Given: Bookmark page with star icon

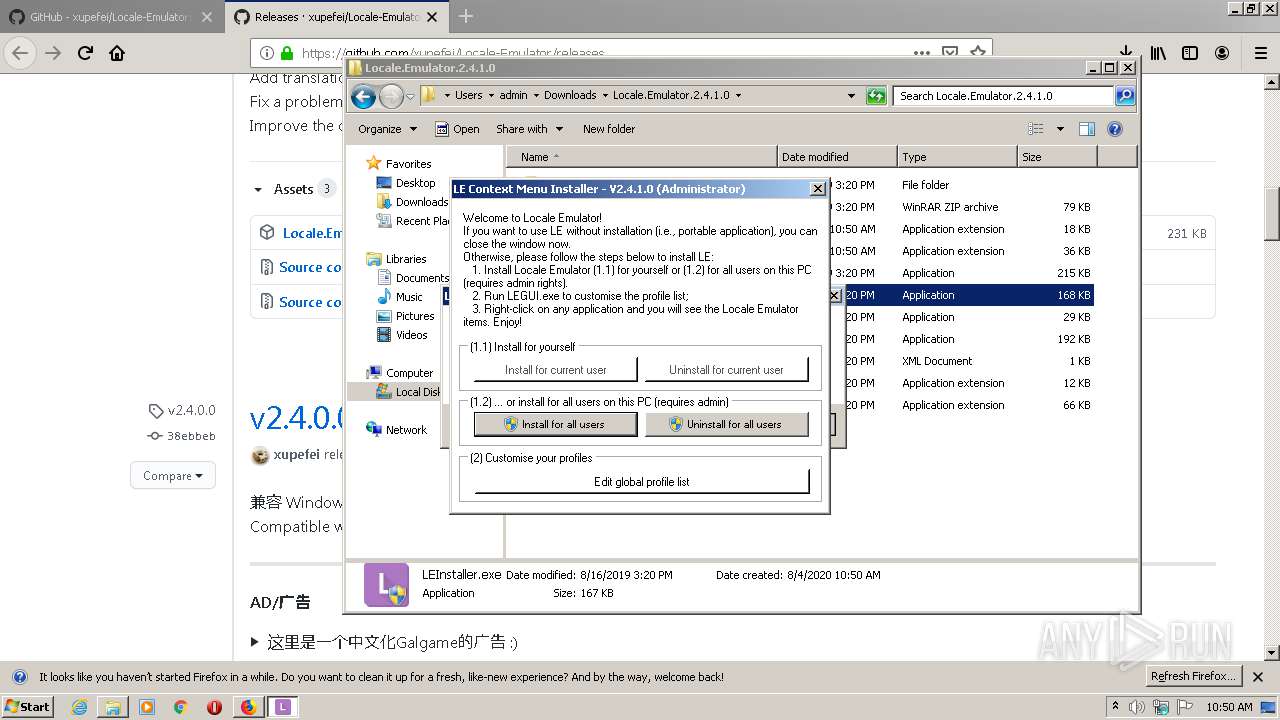Looking at the screenshot, I should pyautogui.click(x=977, y=53).
